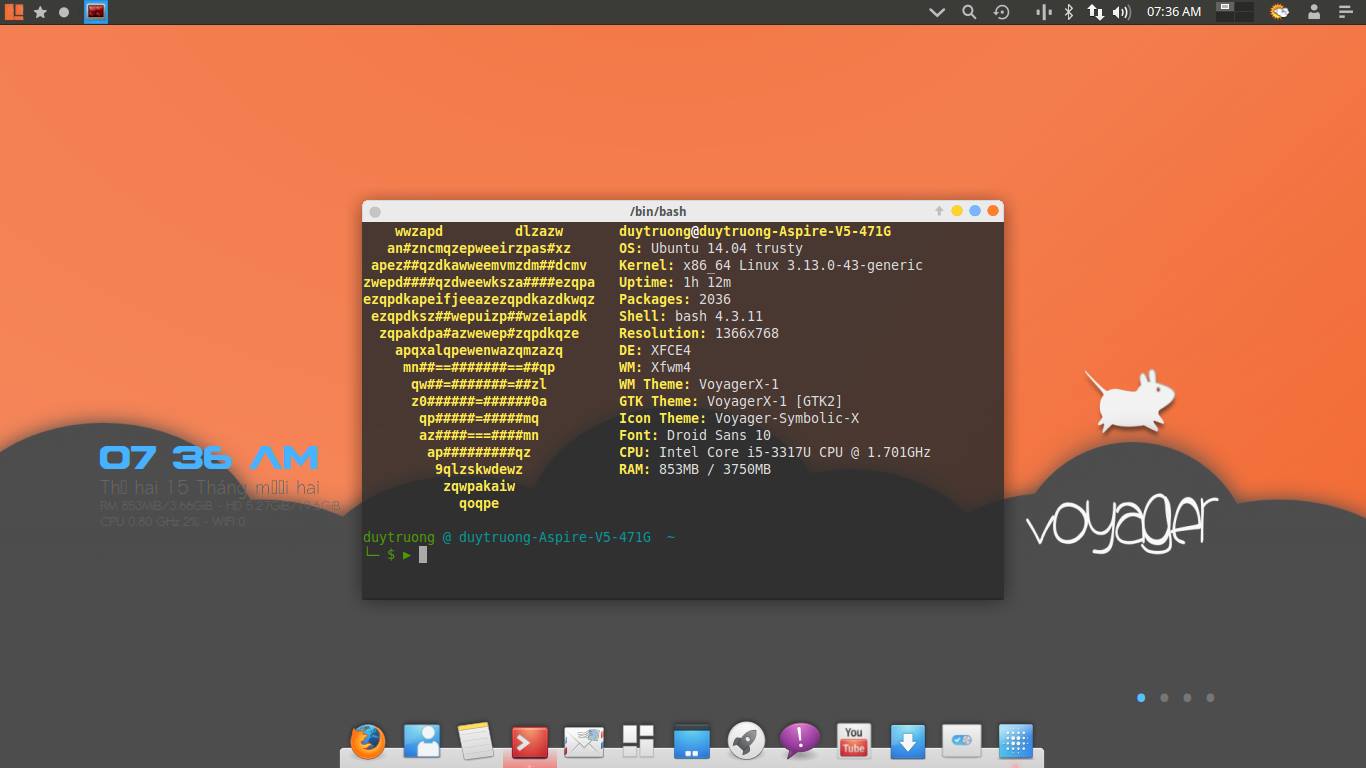
Task: Click the "Kernel:" line in terminal
Action: (771, 265)
